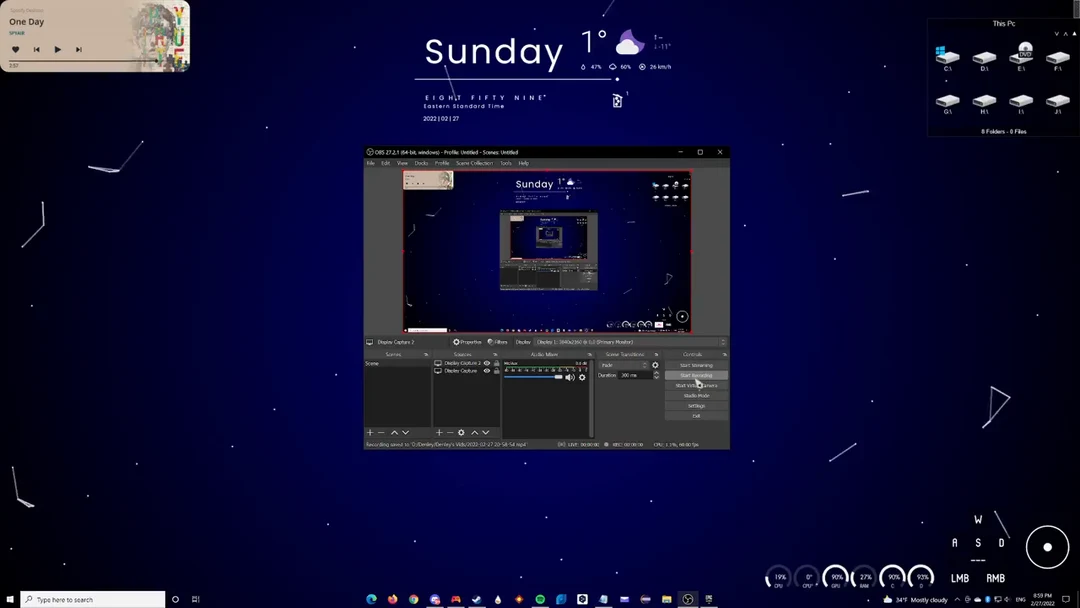Open Filters for the selected source
Screen dimensions: 1080x608
point(499,342)
